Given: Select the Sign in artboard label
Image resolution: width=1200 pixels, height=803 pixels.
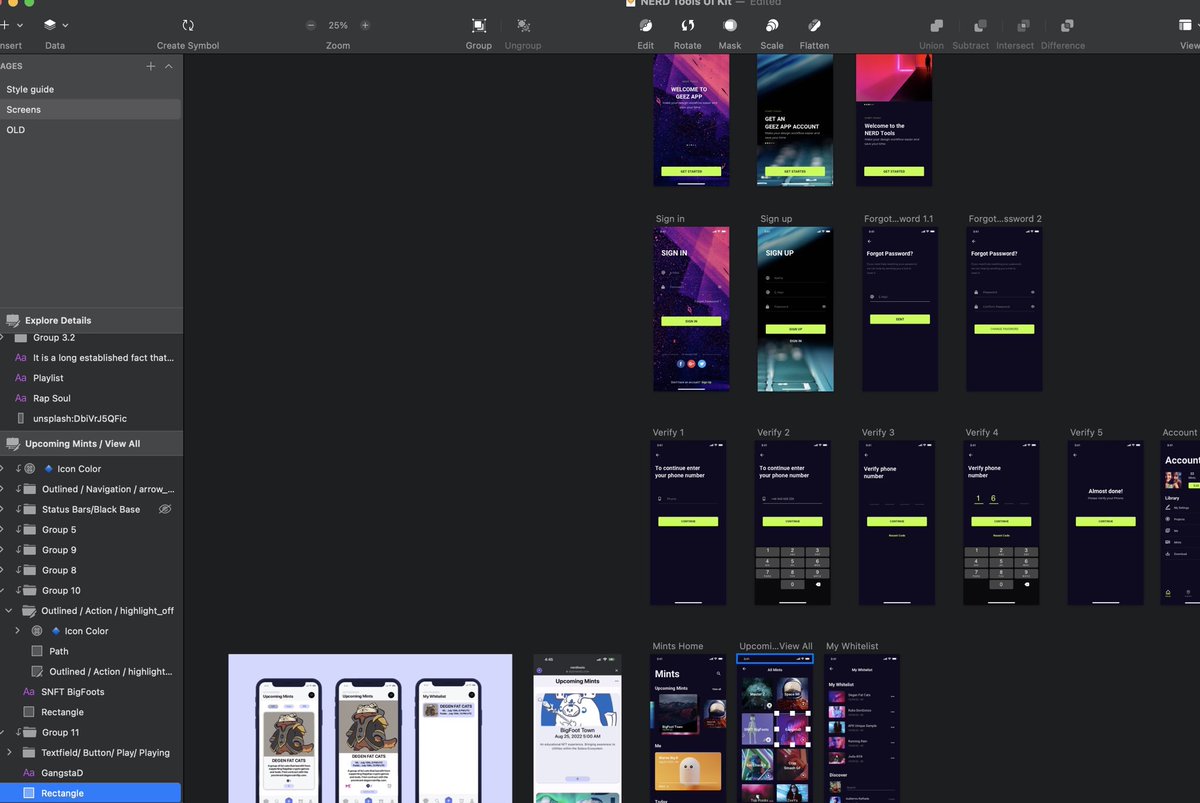Looking at the screenshot, I should tap(670, 219).
